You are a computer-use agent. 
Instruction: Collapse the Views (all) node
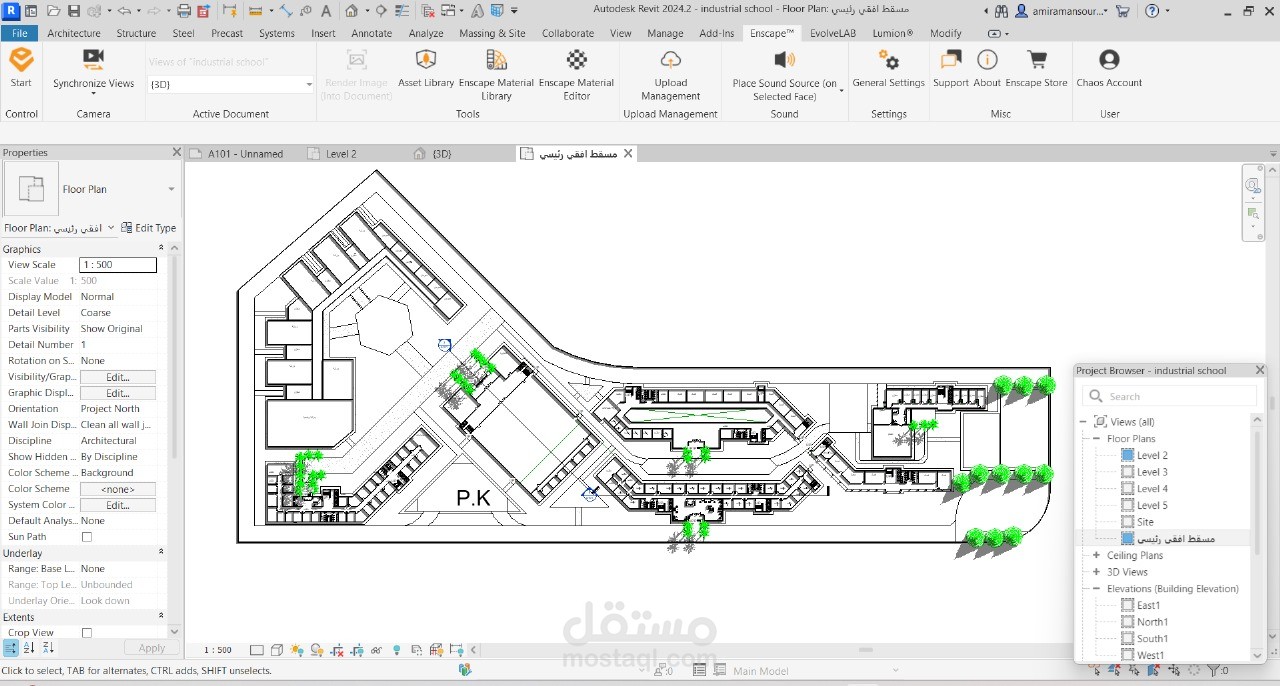coord(1084,422)
